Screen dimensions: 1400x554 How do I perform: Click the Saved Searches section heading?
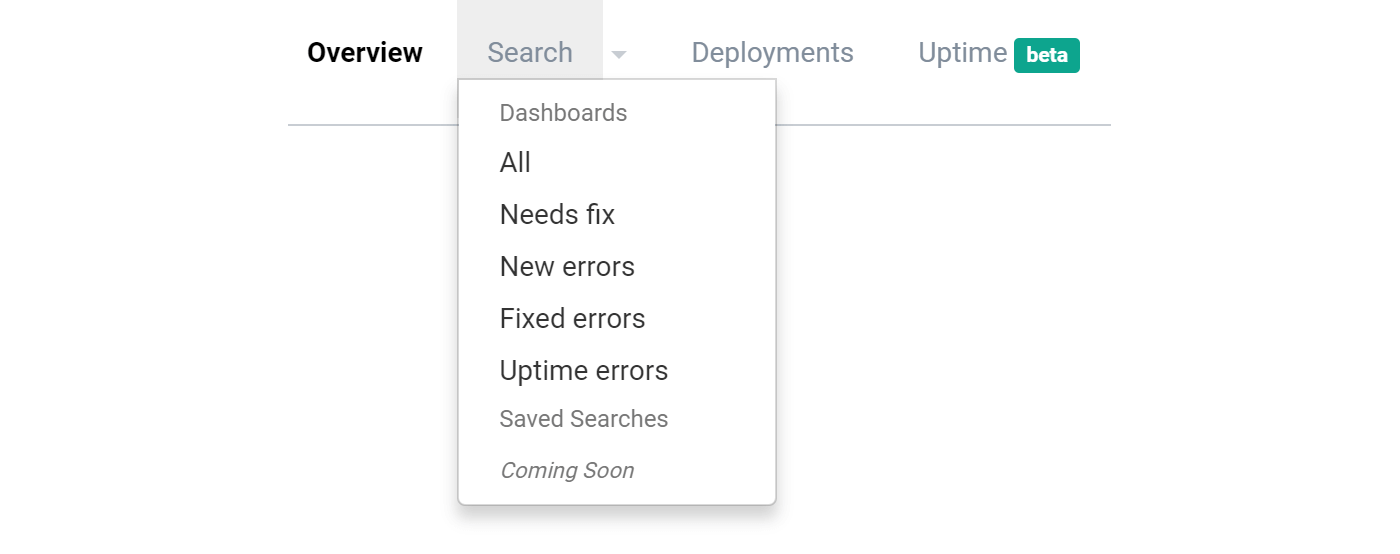[584, 419]
